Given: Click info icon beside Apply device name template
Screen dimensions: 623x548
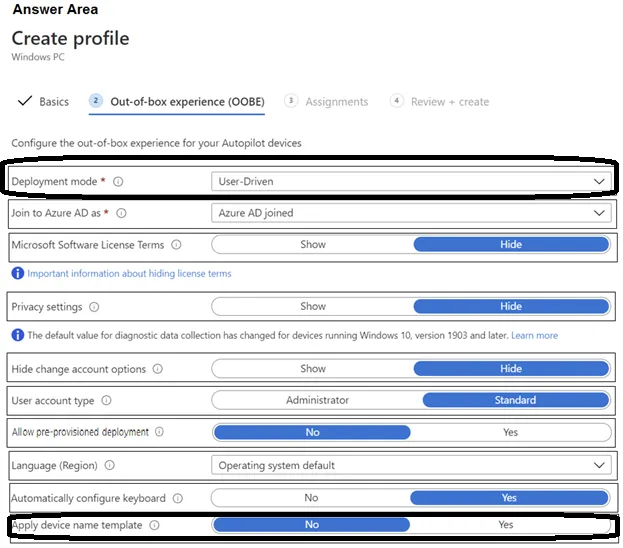Looking at the screenshot, I should point(154,525).
